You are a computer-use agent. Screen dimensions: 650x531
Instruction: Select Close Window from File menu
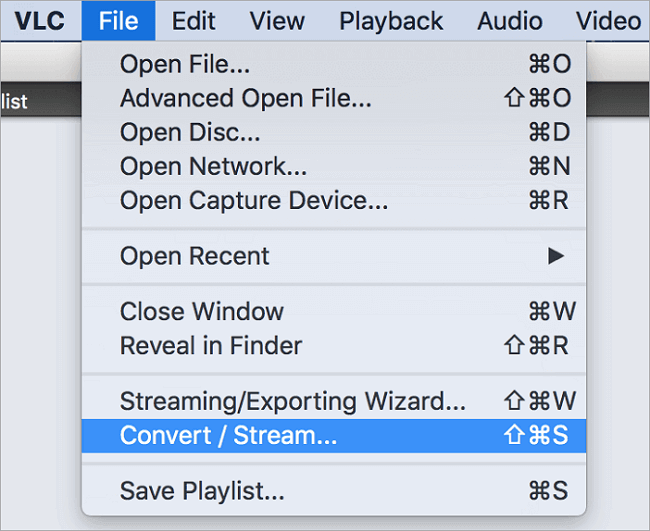point(202,311)
